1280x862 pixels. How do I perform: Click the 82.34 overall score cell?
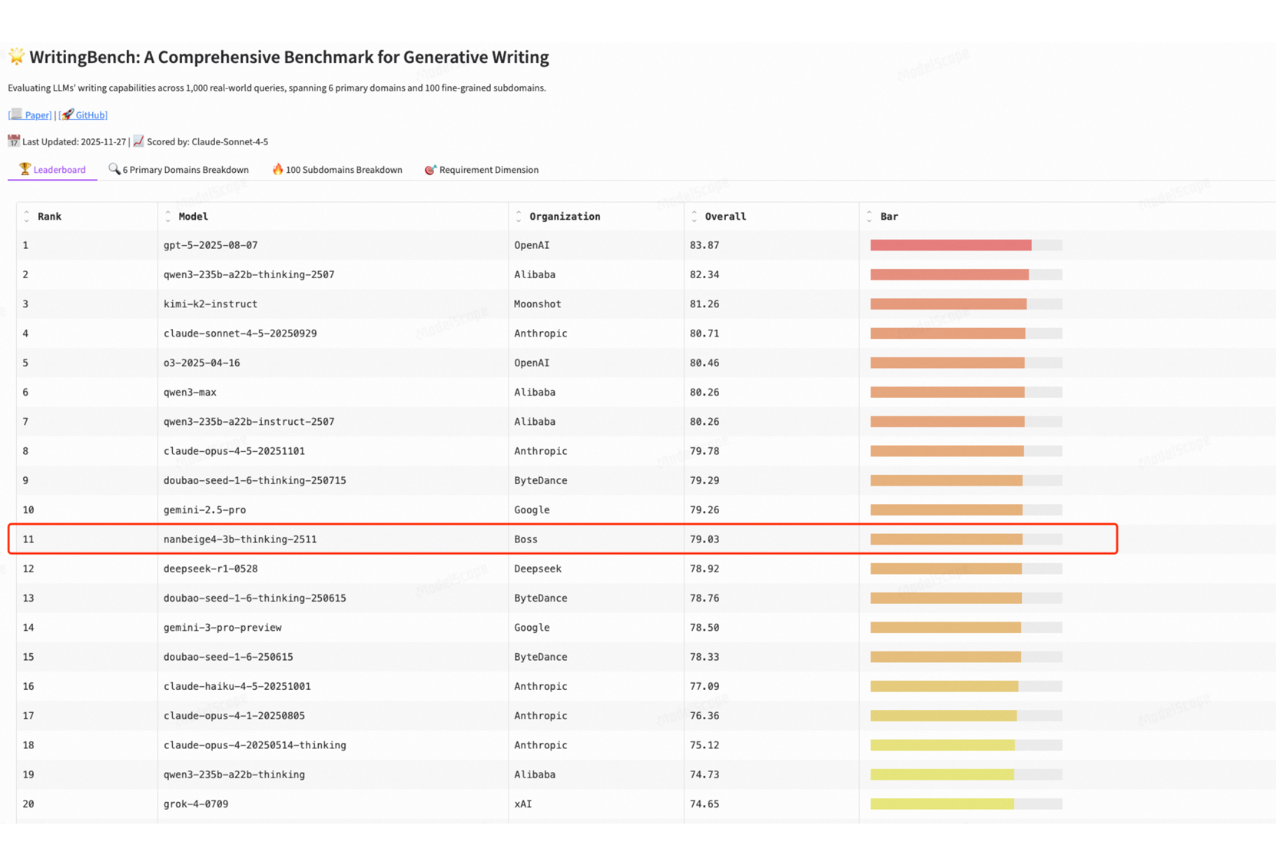click(x=704, y=274)
